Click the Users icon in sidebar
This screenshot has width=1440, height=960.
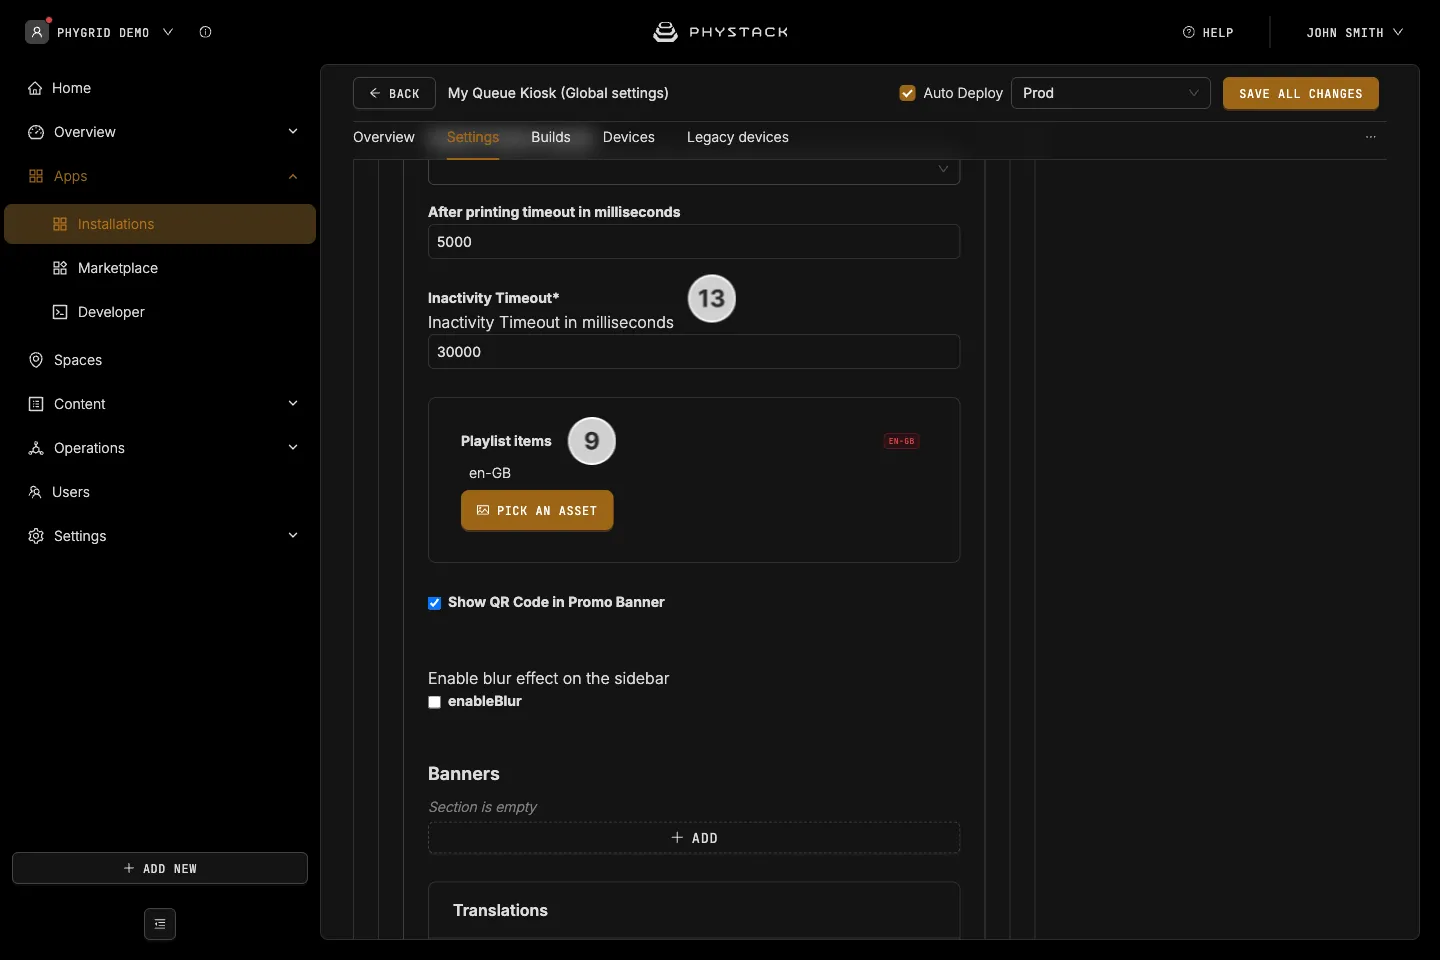click(35, 492)
